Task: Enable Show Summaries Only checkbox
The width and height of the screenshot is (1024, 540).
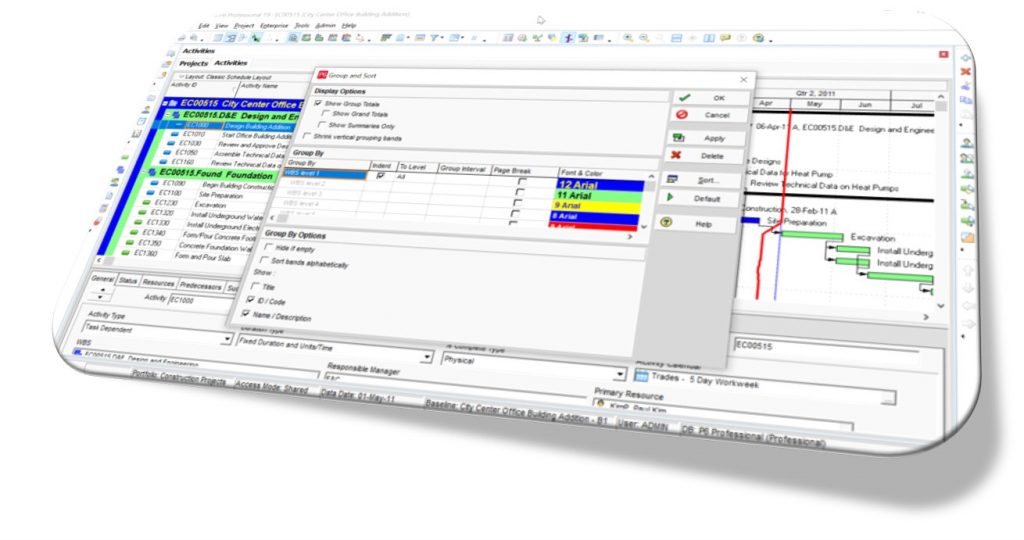Action: coord(321,125)
